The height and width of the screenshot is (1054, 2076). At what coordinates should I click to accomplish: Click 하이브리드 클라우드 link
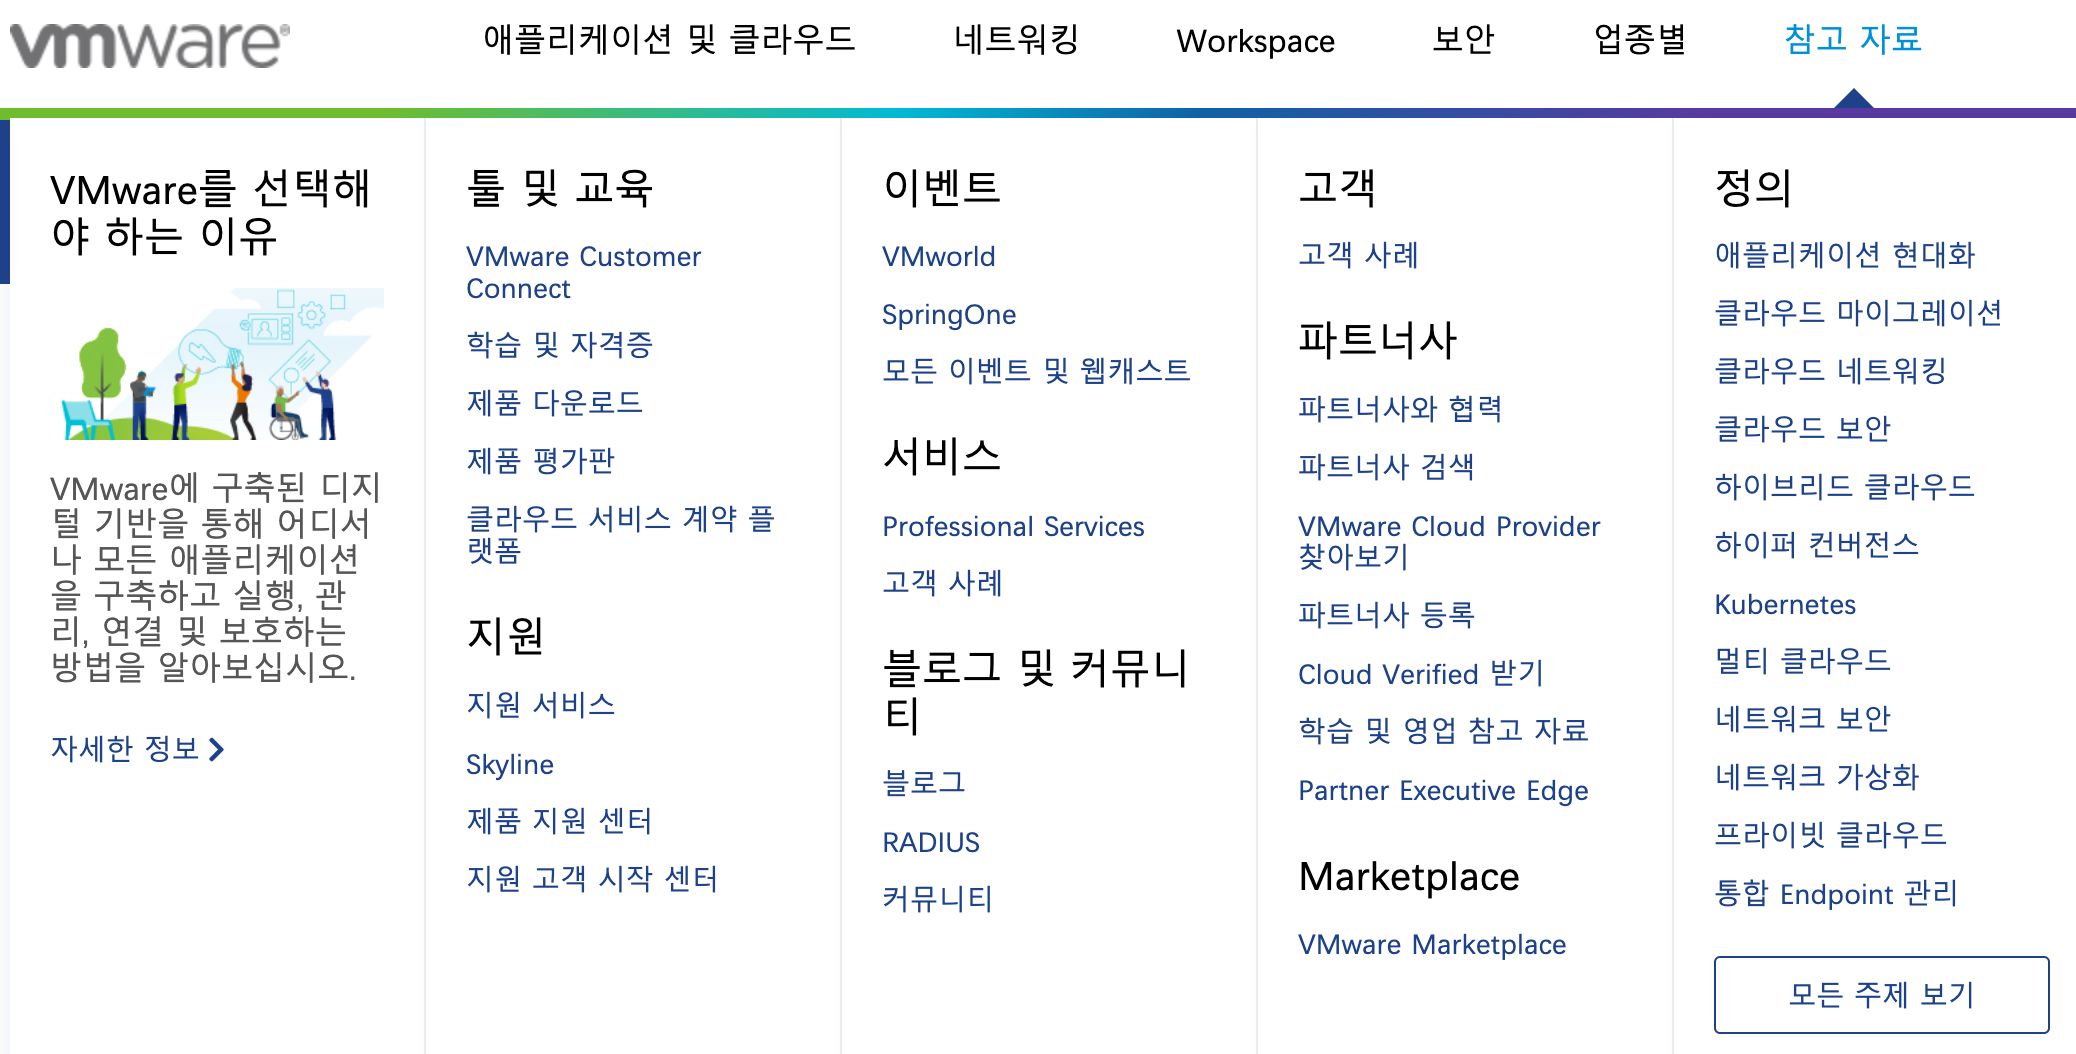point(1844,487)
